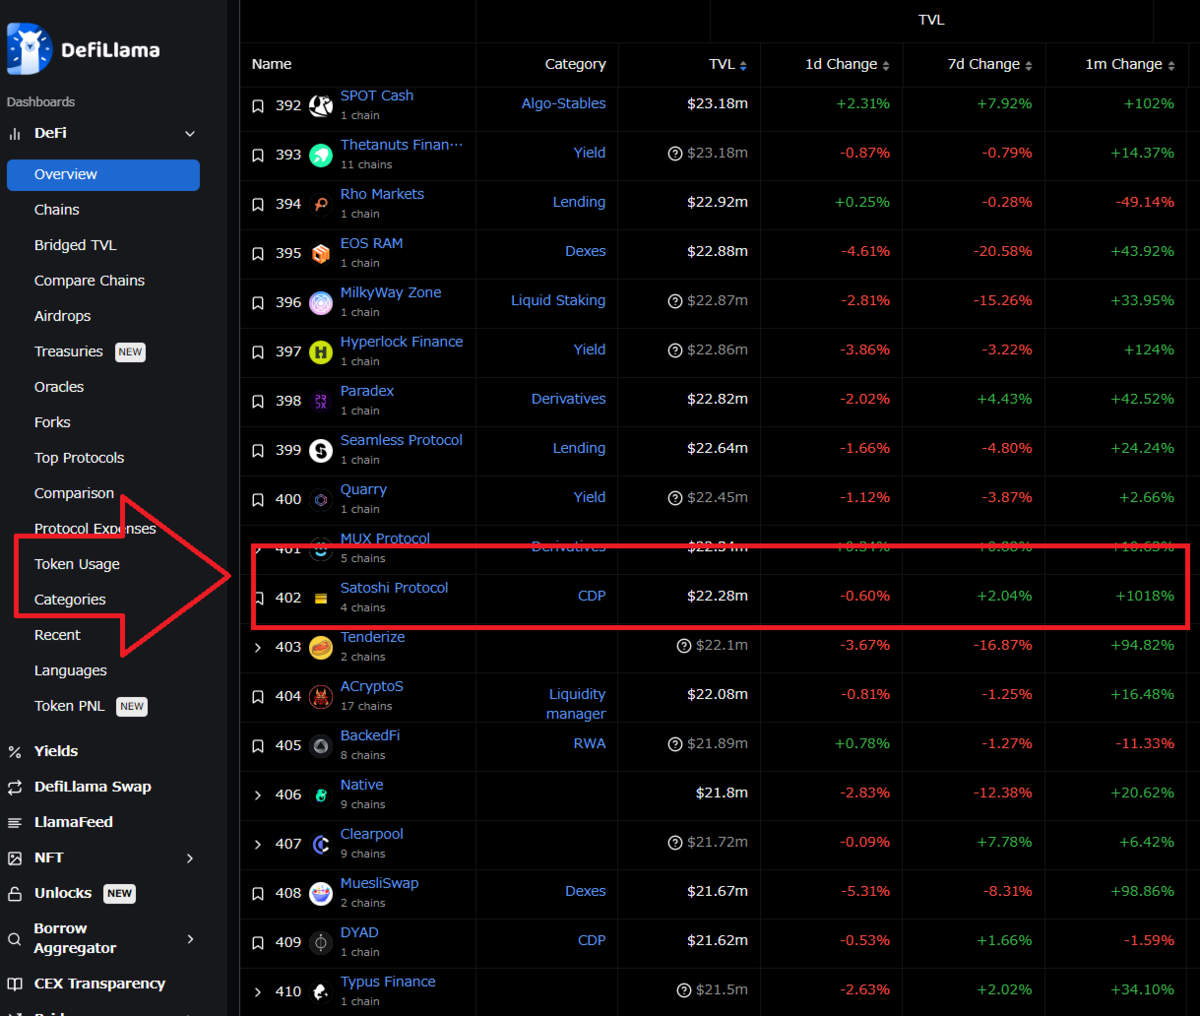Image resolution: width=1200 pixels, height=1016 pixels.
Task: Open the Token PNL page
Action: (x=69, y=706)
